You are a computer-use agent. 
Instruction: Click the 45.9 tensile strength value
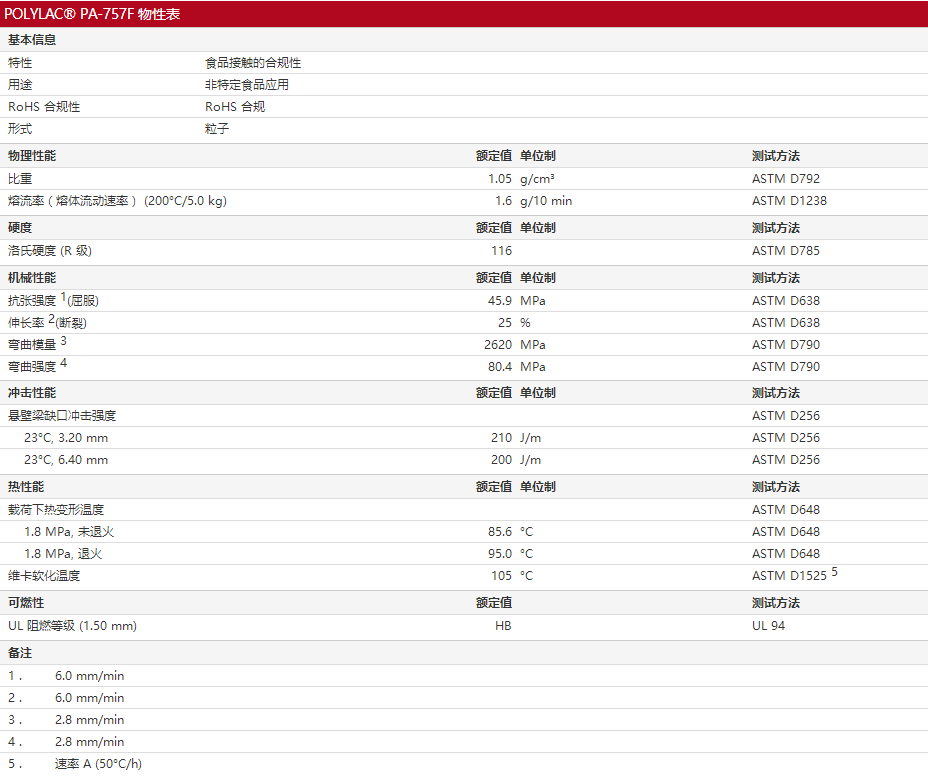(x=500, y=301)
